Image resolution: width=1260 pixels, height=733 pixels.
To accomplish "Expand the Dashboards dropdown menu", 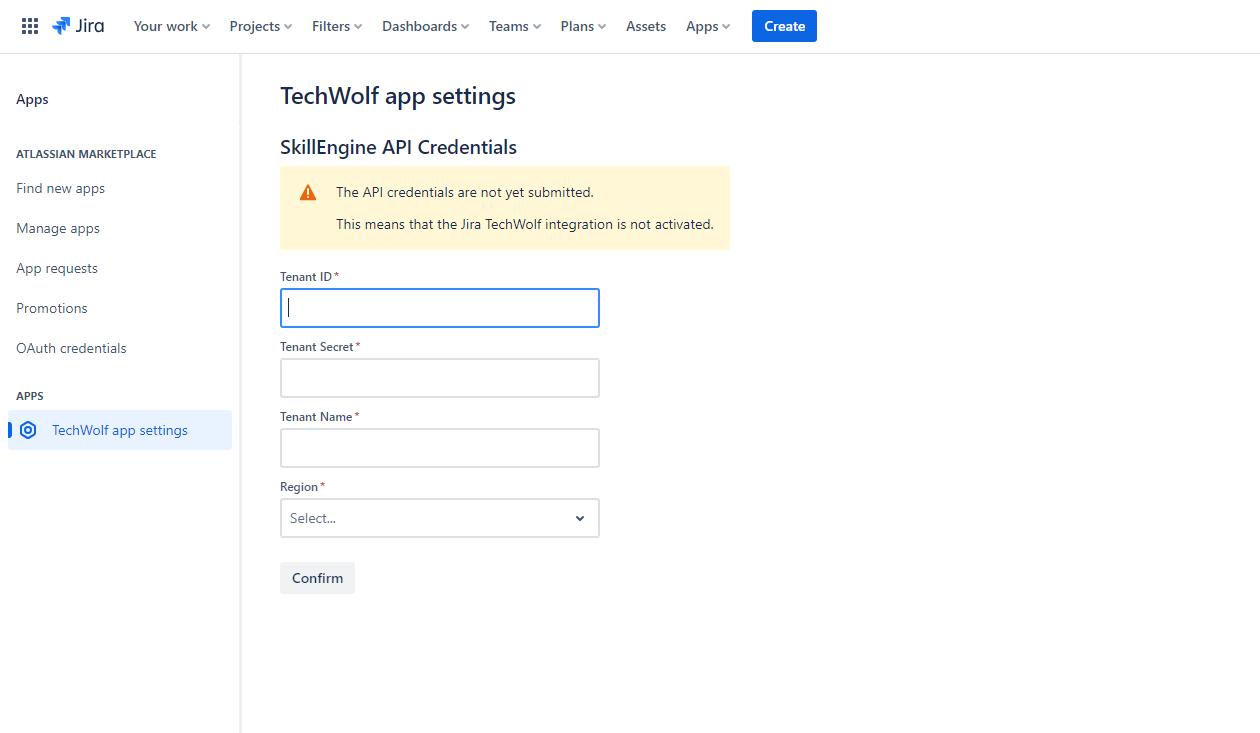I will point(425,26).
